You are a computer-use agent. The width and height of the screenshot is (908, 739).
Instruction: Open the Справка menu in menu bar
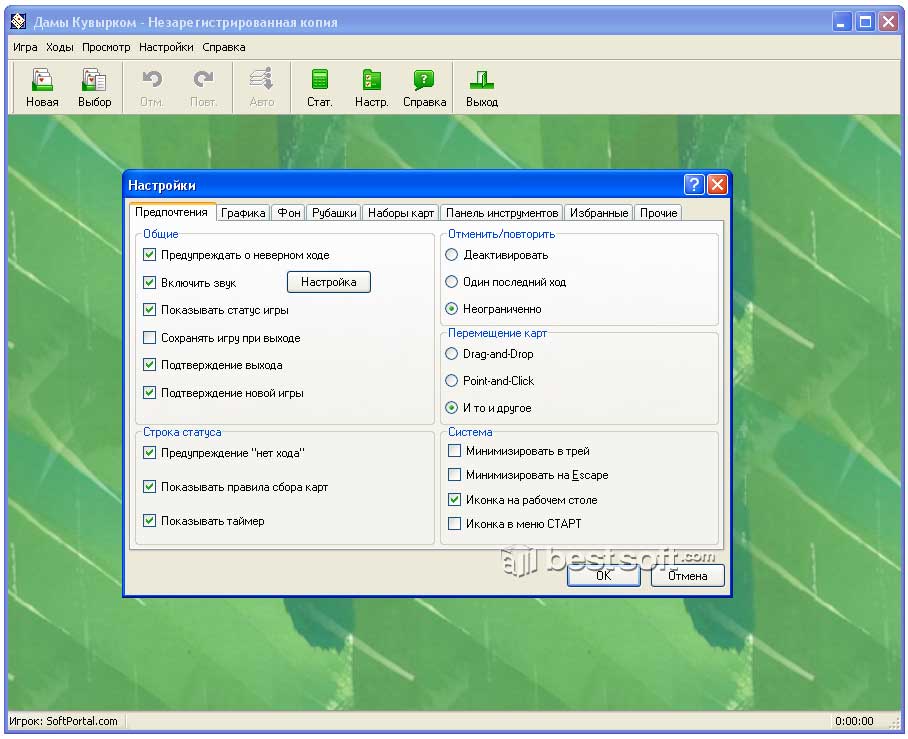pos(224,47)
